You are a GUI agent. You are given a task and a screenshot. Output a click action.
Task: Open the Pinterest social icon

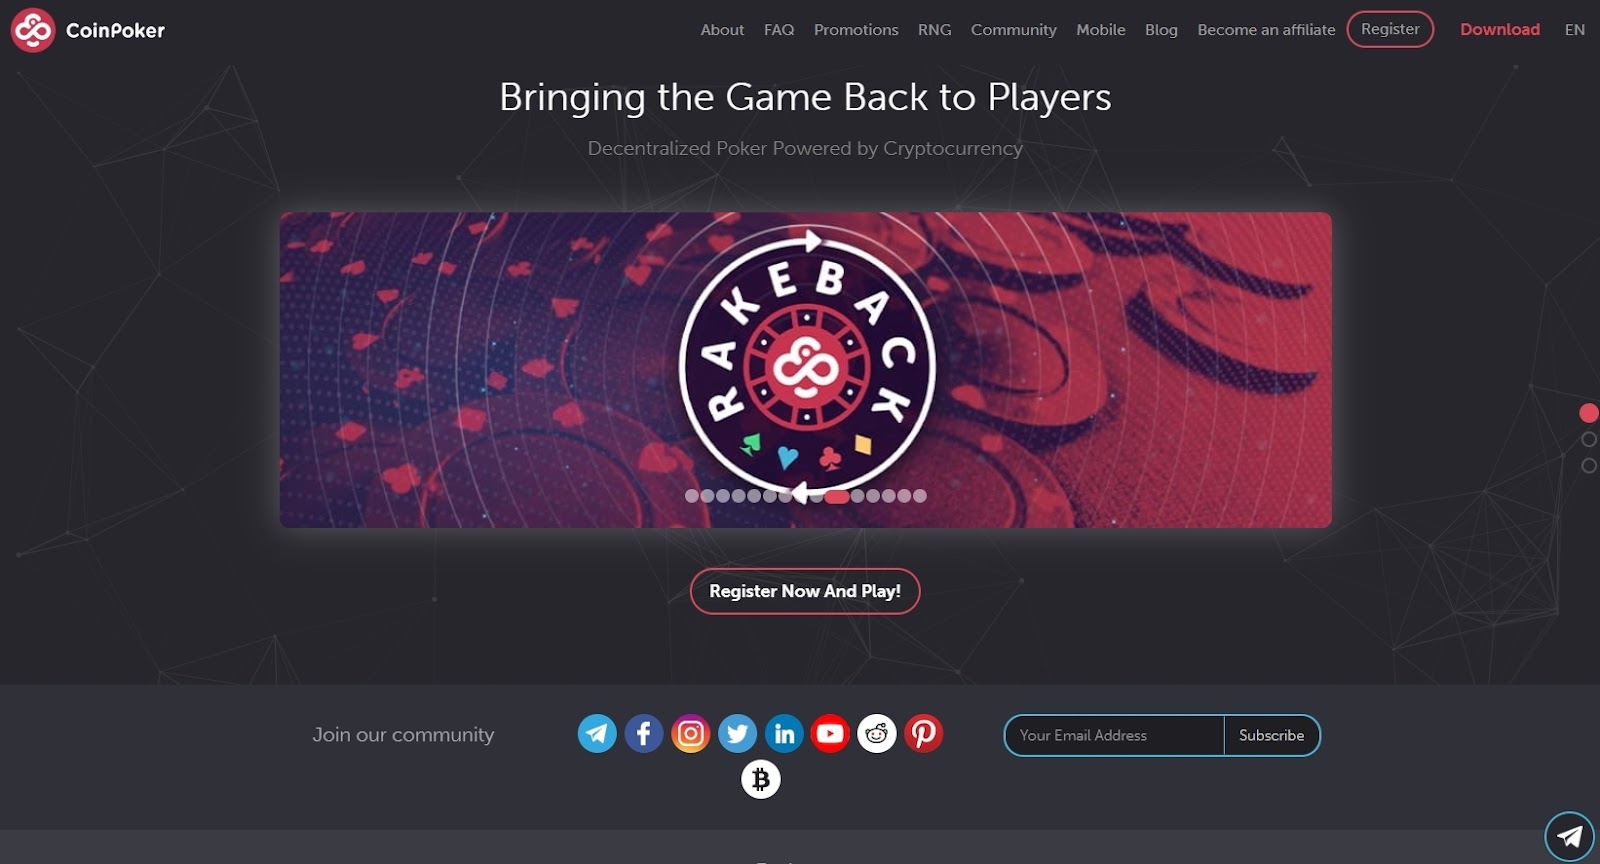click(924, 734)
